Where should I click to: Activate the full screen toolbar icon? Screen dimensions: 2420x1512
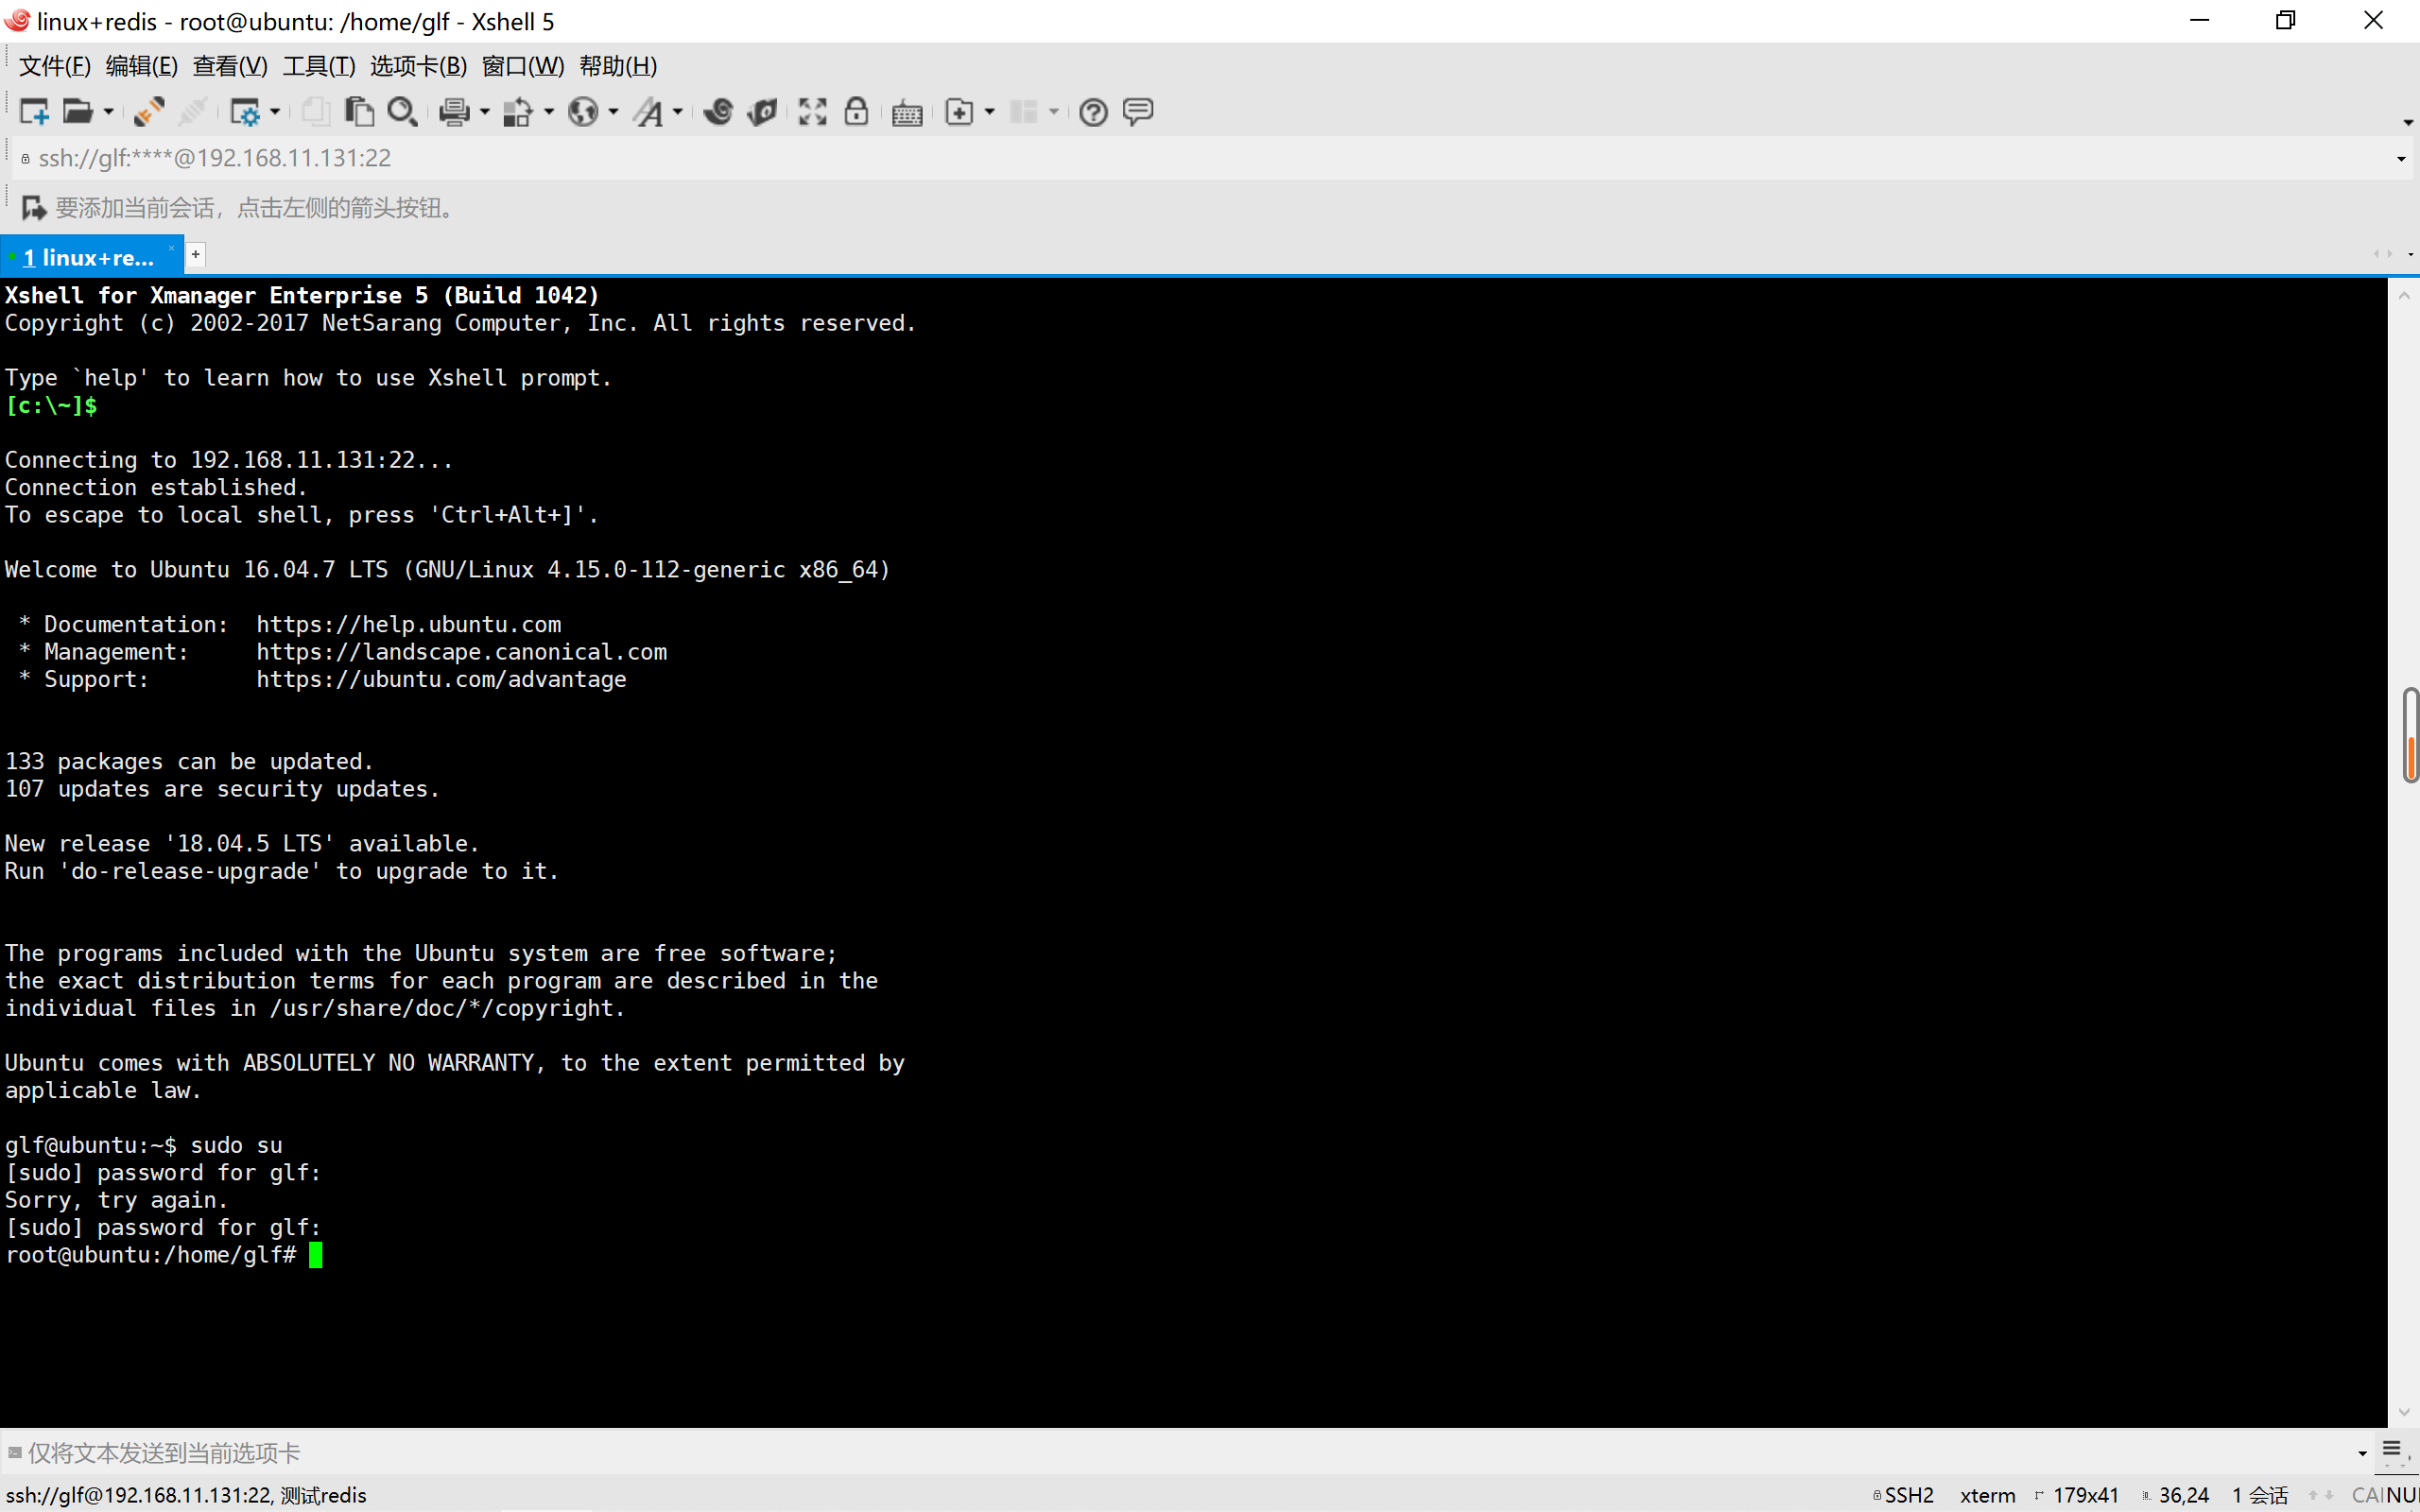[x=811, y=112]
